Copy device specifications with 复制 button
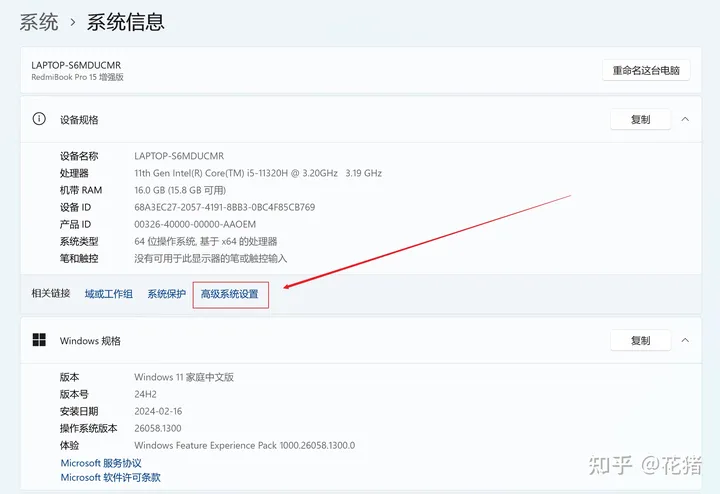720x494 pixels. (x=641, y=119)
